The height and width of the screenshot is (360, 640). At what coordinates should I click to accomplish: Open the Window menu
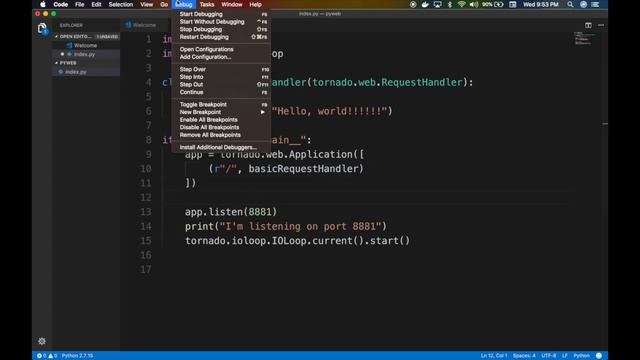tap(231, 4)
